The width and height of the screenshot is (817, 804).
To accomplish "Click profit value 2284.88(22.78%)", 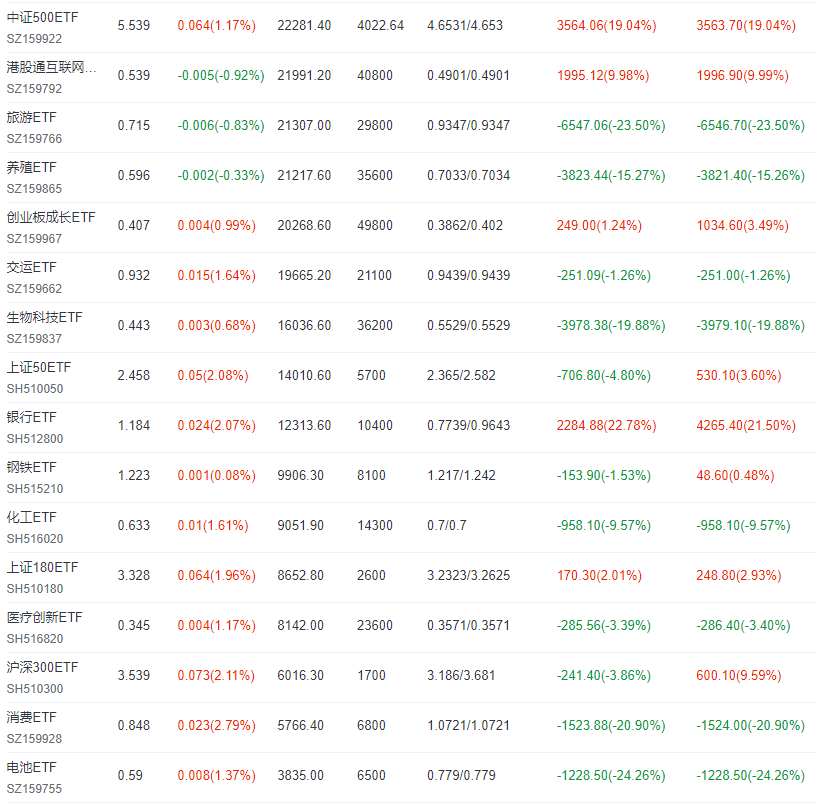I will 606,426.
